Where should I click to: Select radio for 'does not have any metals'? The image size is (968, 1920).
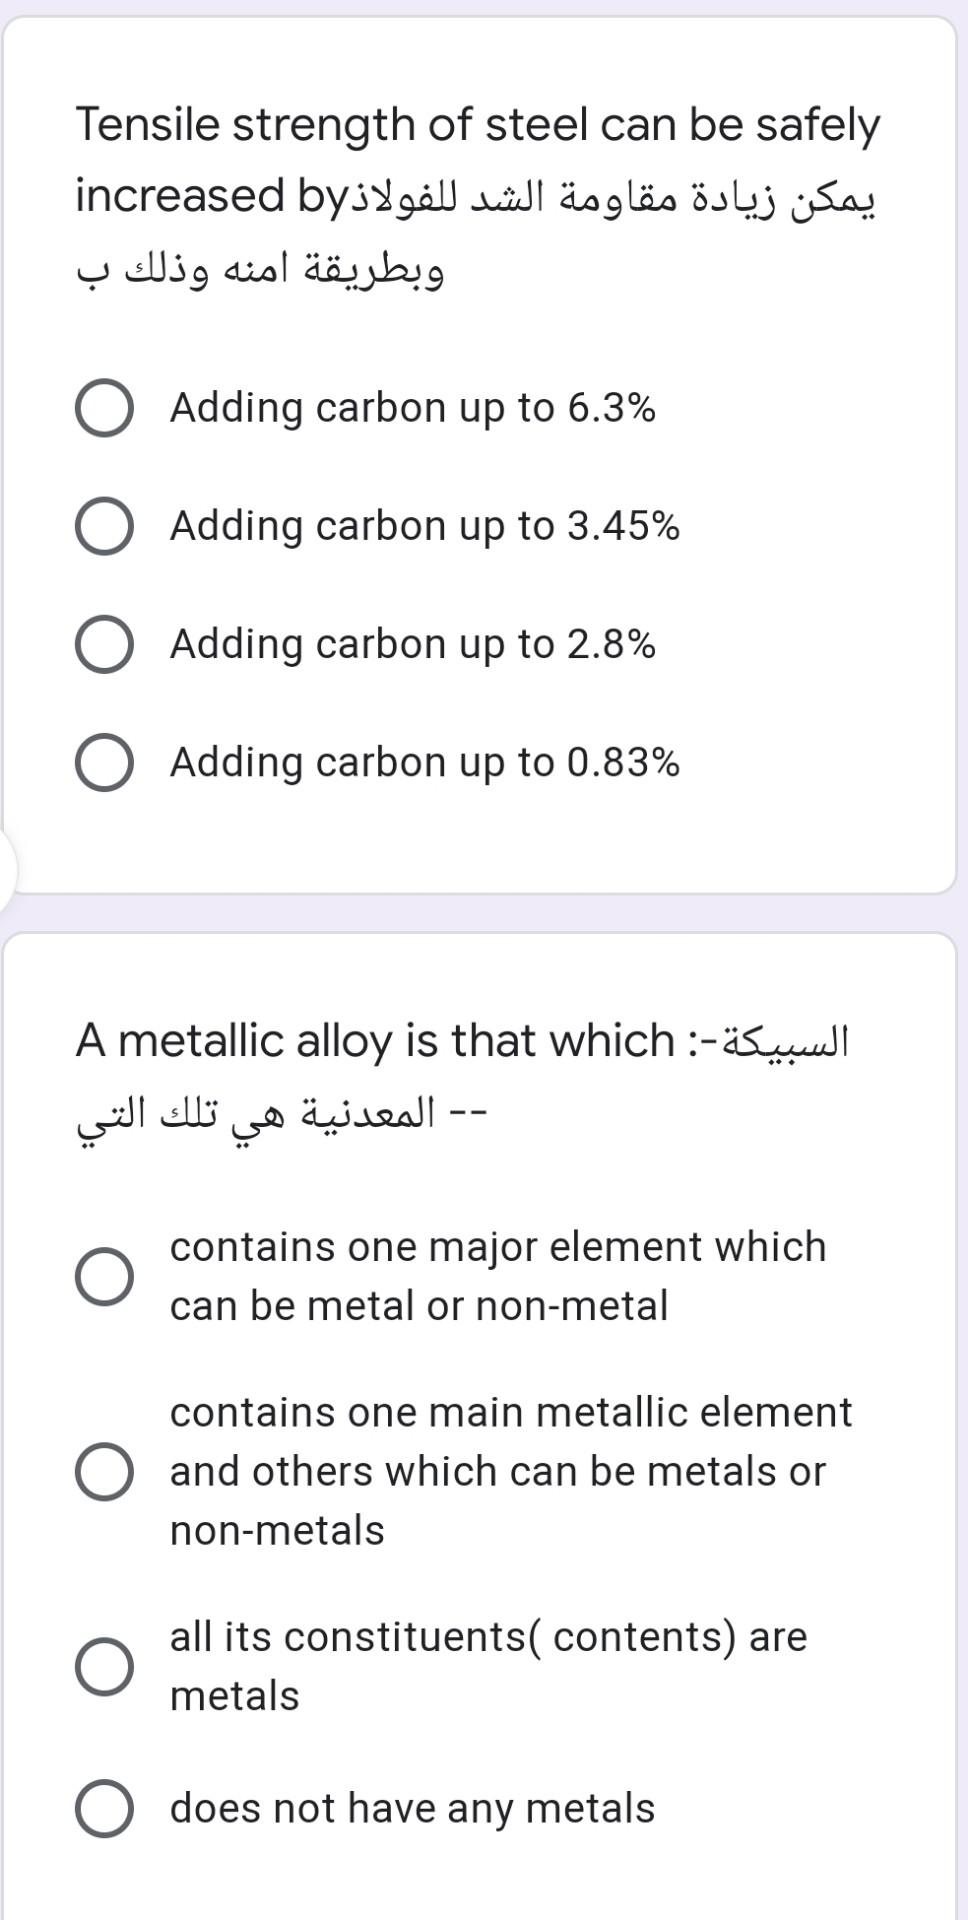104,1808
